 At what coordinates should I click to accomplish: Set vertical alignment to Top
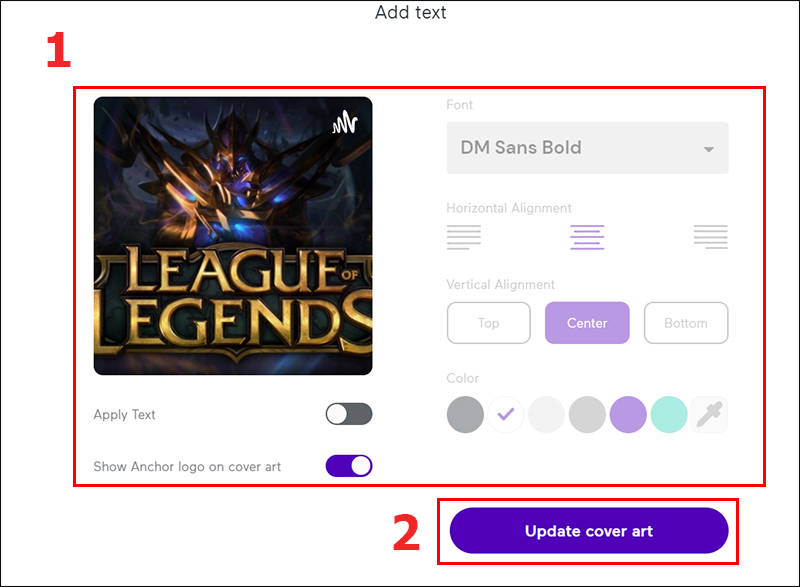coord(489,323)
